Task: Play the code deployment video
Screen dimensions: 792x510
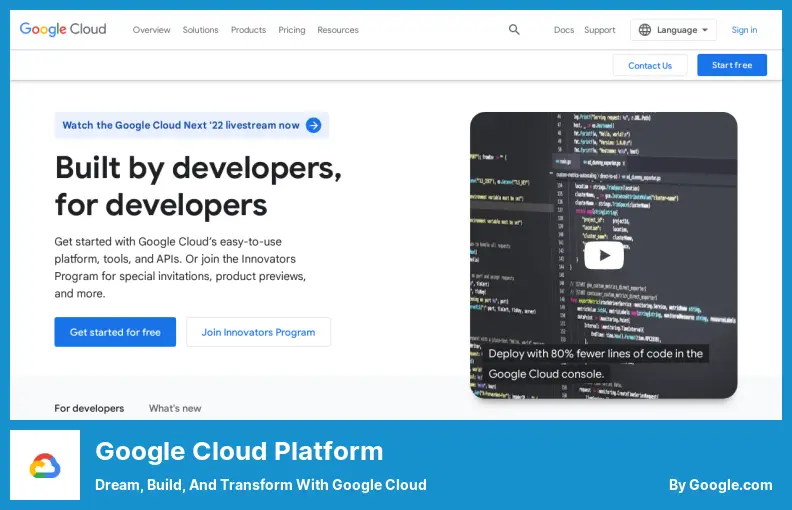Action: click(x=604, y=256)
